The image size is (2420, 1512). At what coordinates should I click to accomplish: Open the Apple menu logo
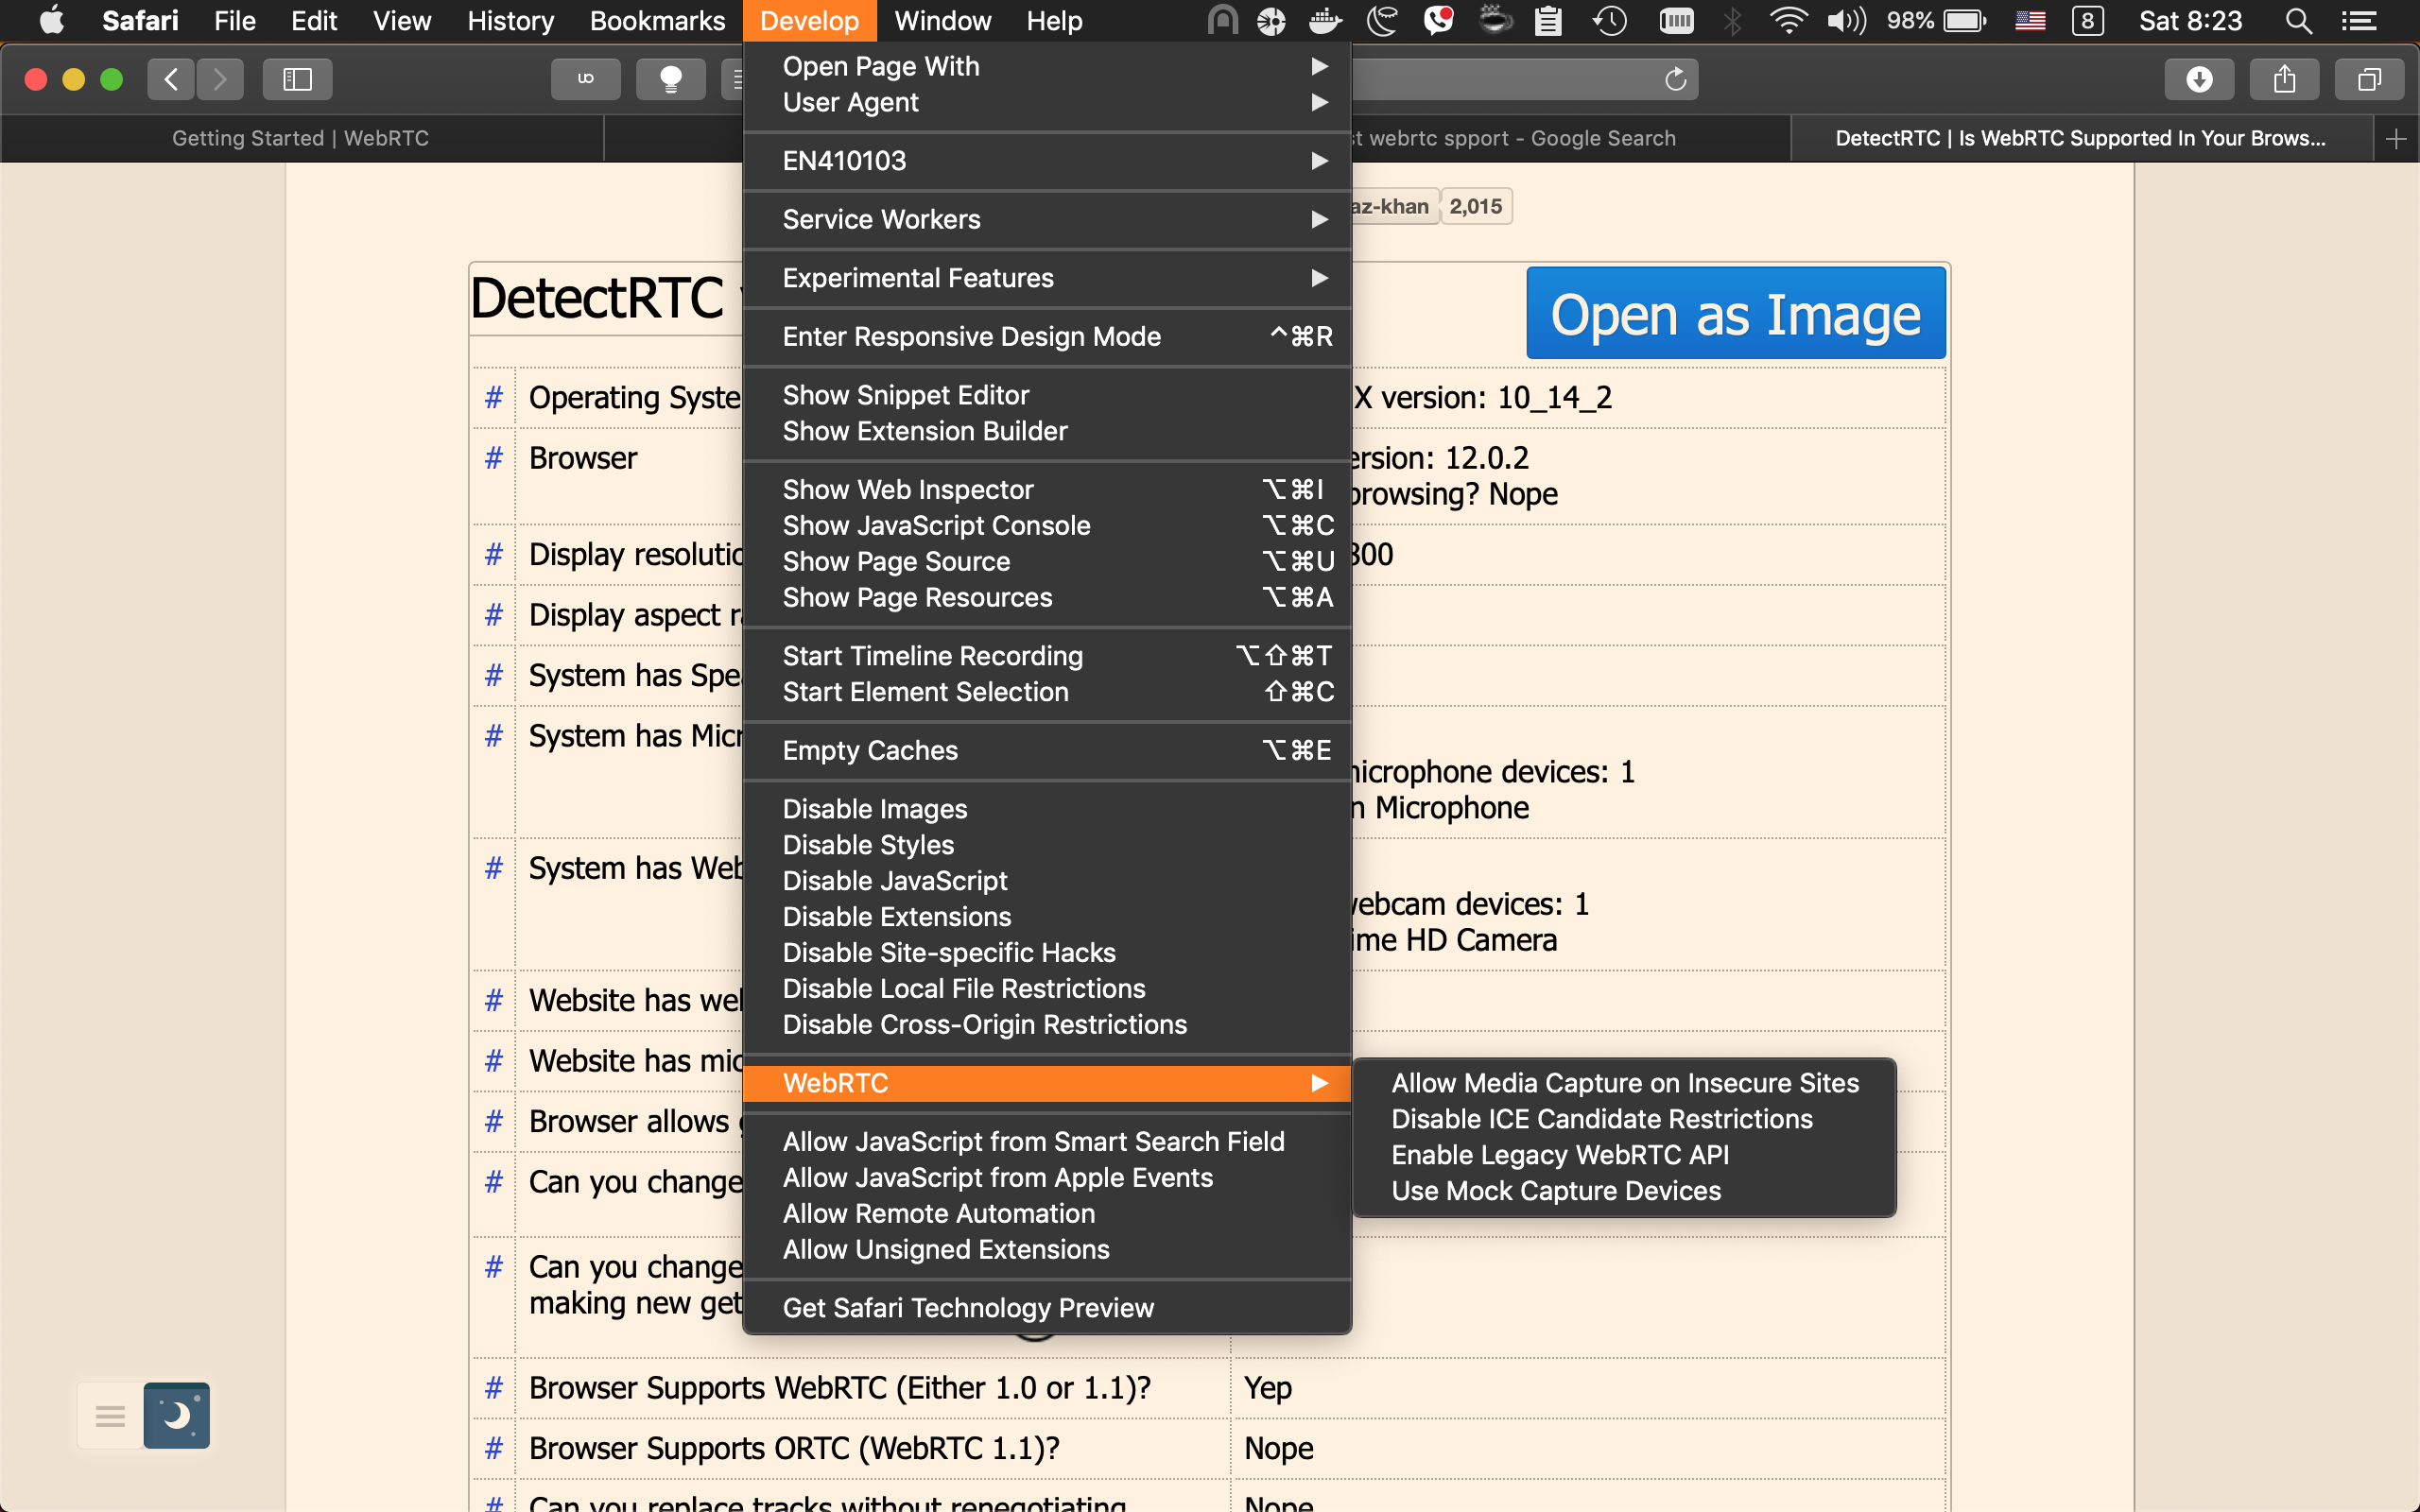(x=51, y=20)
